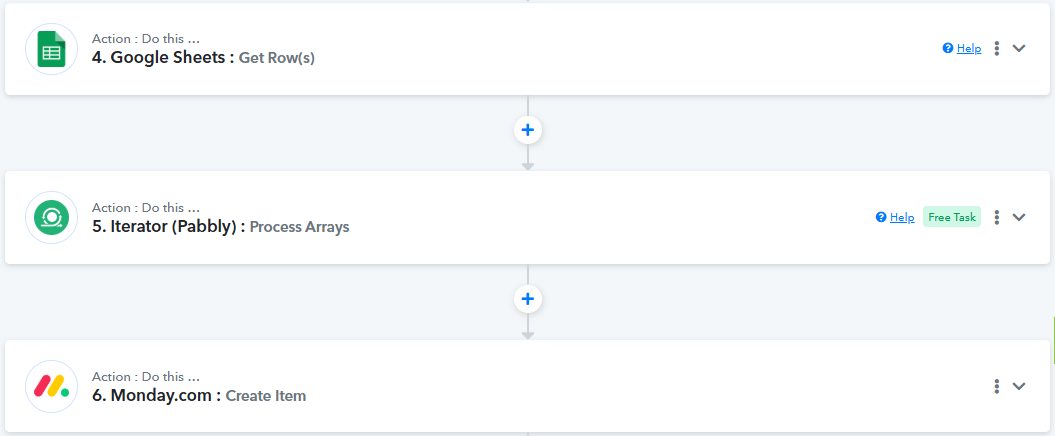Open three-dot menu on Google Sheets step
This screenshot has height=436, width=1055.
tap(996, 48)
